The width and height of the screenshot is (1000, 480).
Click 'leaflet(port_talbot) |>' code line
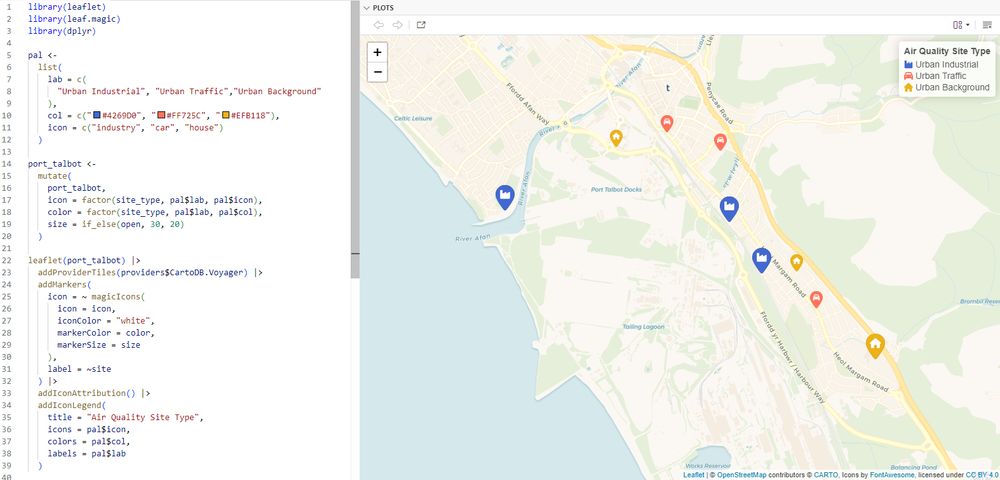tap(84, 260)
